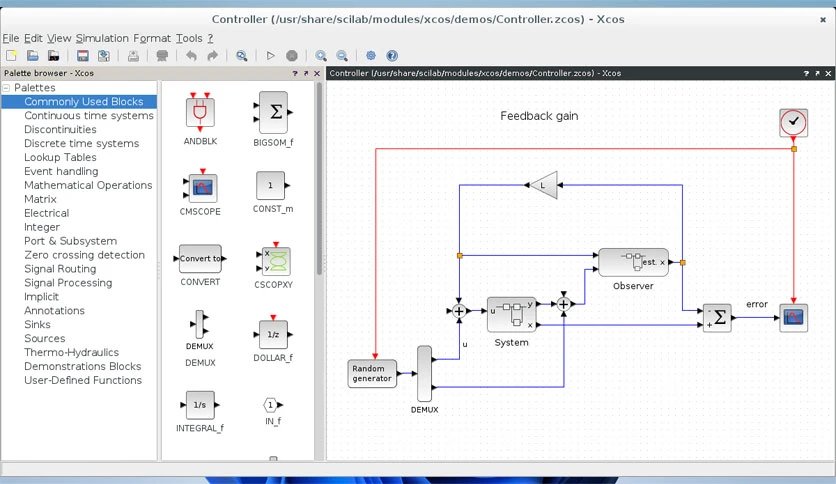Image resolution: width=836 pixels, height=484 pixels.
Task: Click the print toolbar icon
Action: pyautogui.click(x=133, y=55)
